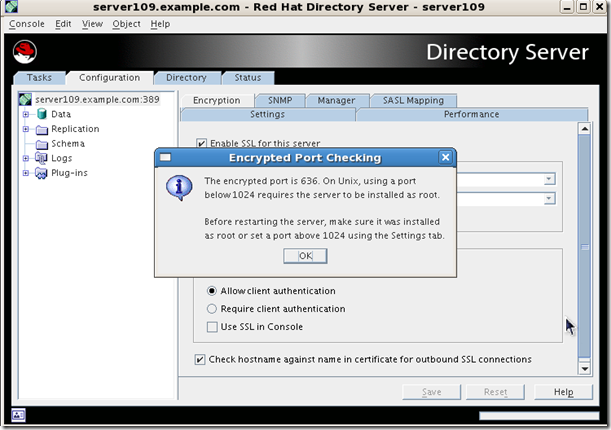Select the Plug-ins folder icon

[41, 173]
